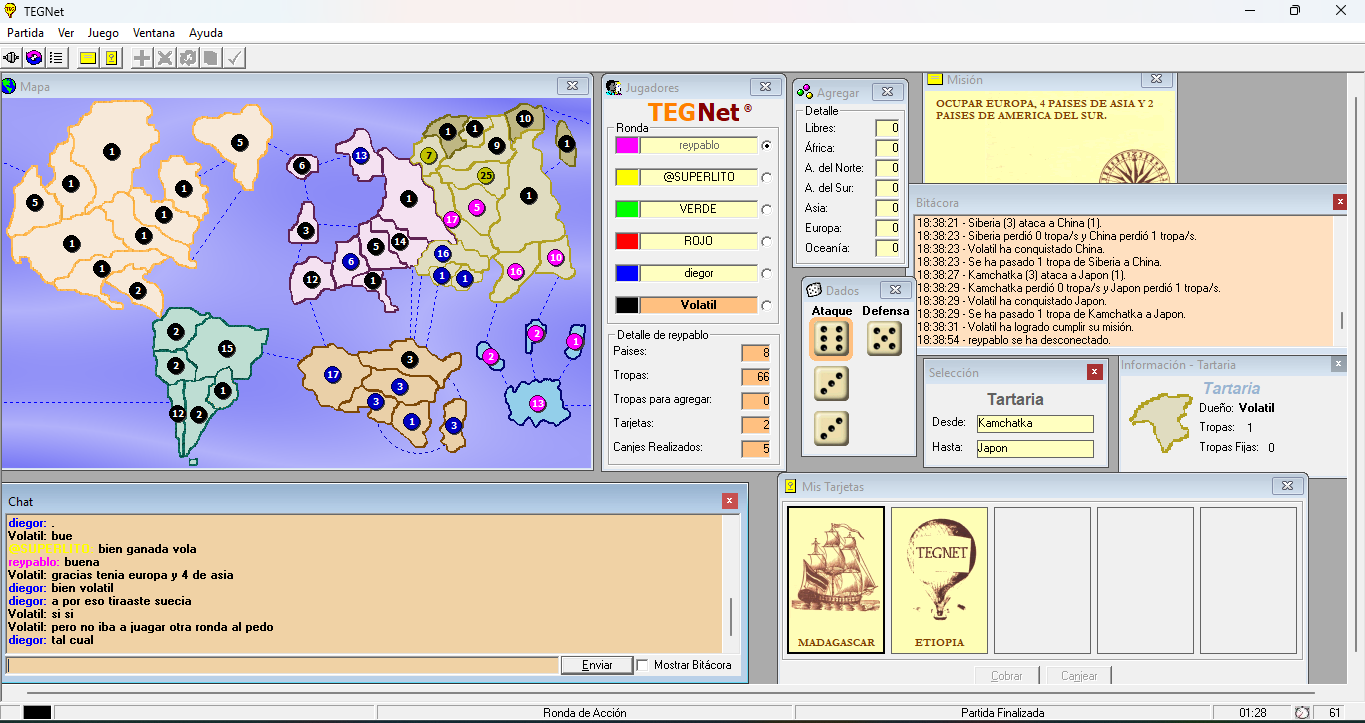Image resolution: width=1365 pixels, height=723 pixels.
Task: Click the magenta color swatch for reypablo
Action: (x=627, y=145)
